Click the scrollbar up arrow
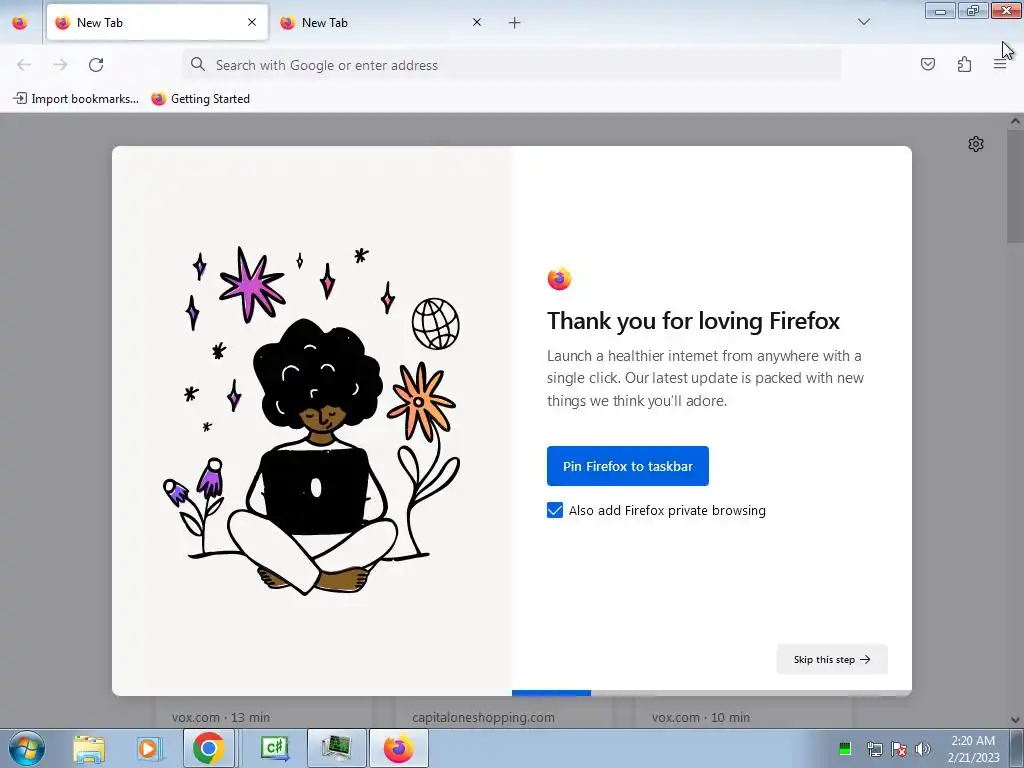Image resolution: width=1024 pixels, height=768 pixels. [1015, 121]
